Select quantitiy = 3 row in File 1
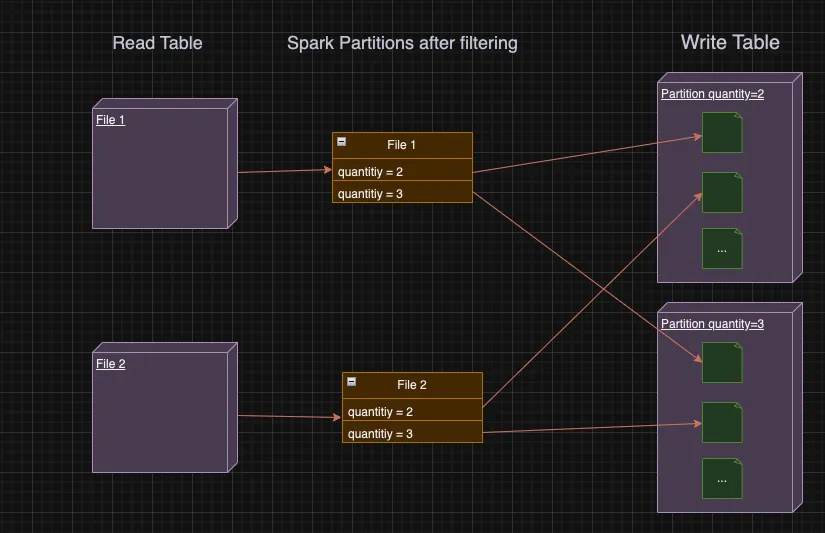This screenshot has height=533, width=825. click(403, 192)
